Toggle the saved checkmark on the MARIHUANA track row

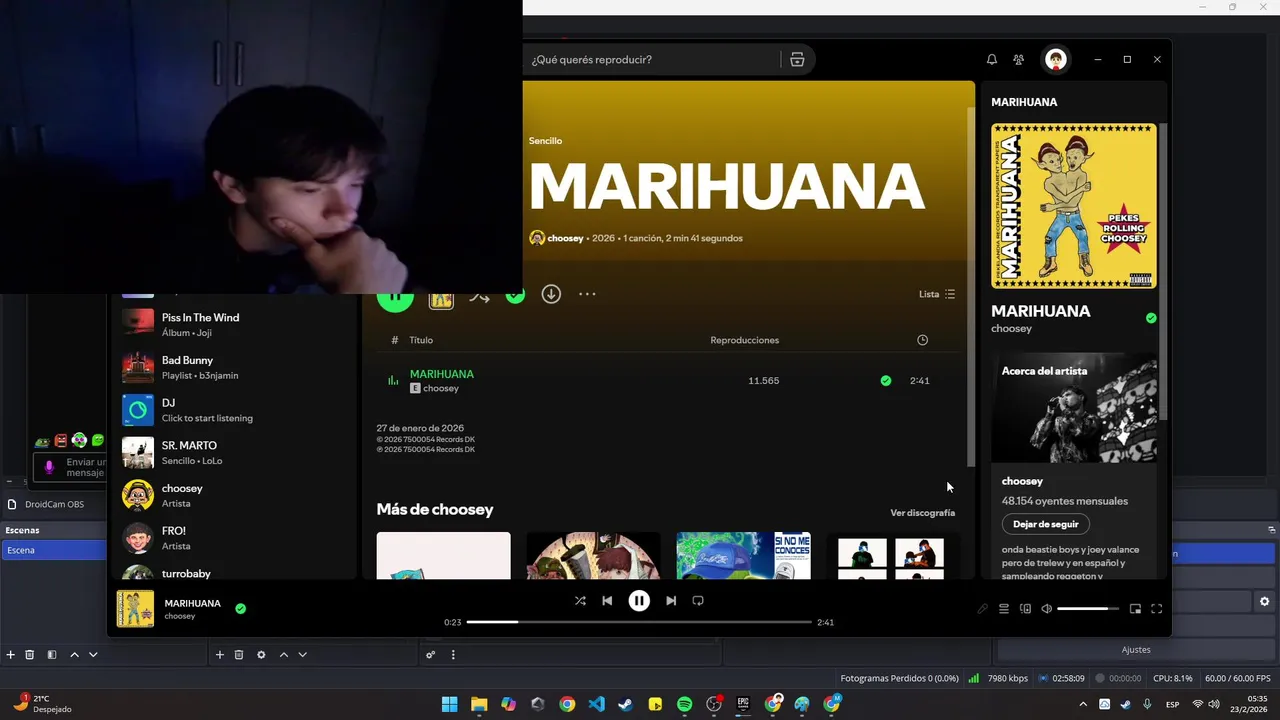886,380
